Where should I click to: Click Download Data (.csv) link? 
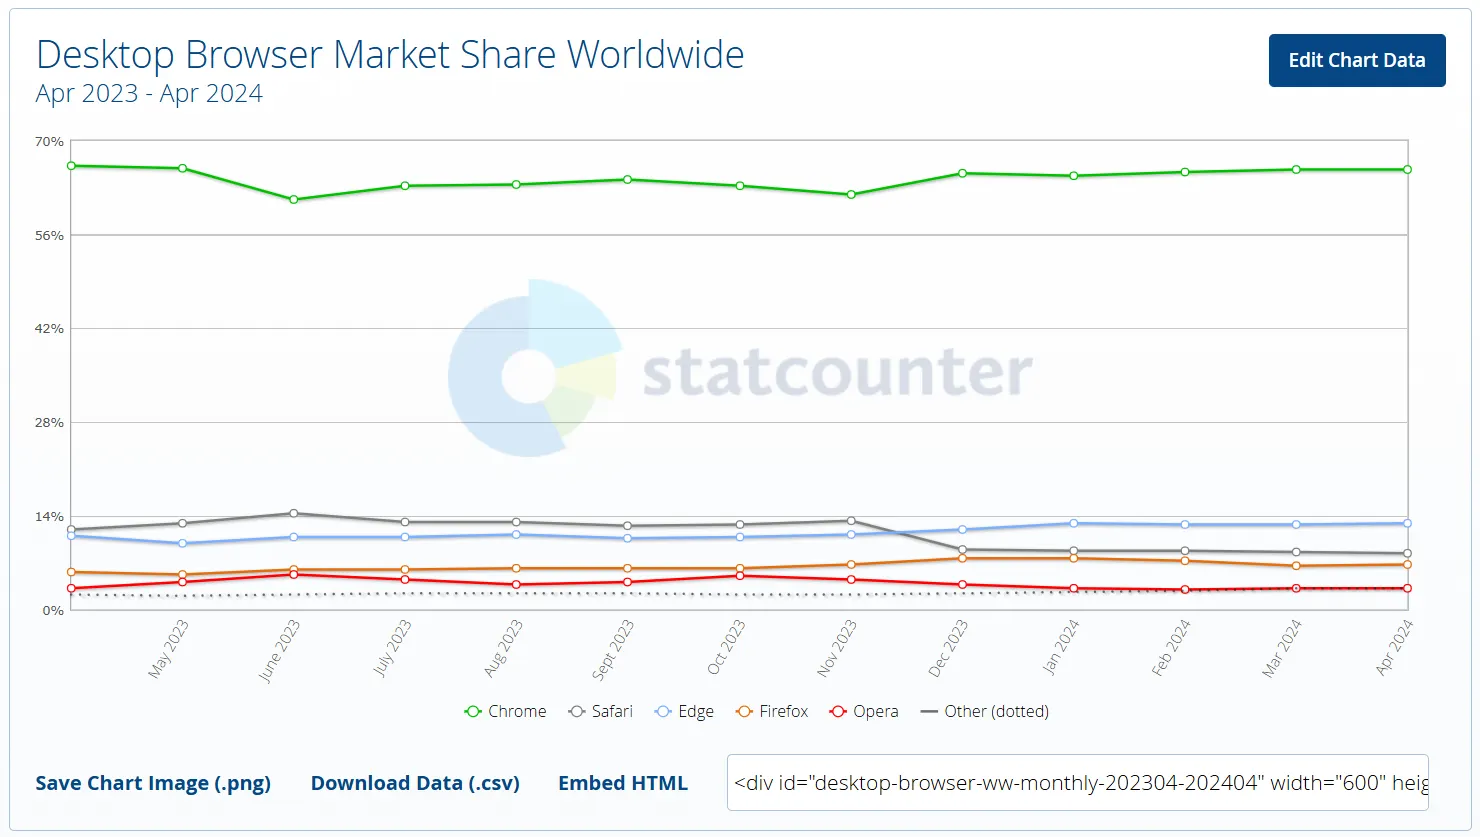click(415, 783)
